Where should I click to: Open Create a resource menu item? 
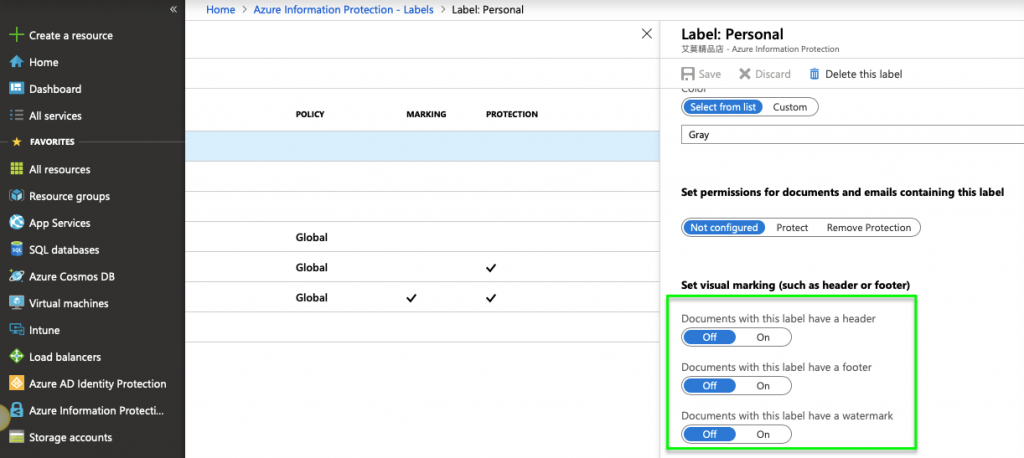(x=71, y=35)
